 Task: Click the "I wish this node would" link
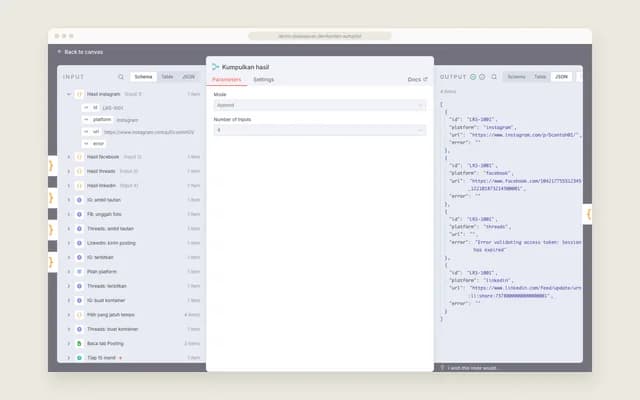(x=472, y=368)
